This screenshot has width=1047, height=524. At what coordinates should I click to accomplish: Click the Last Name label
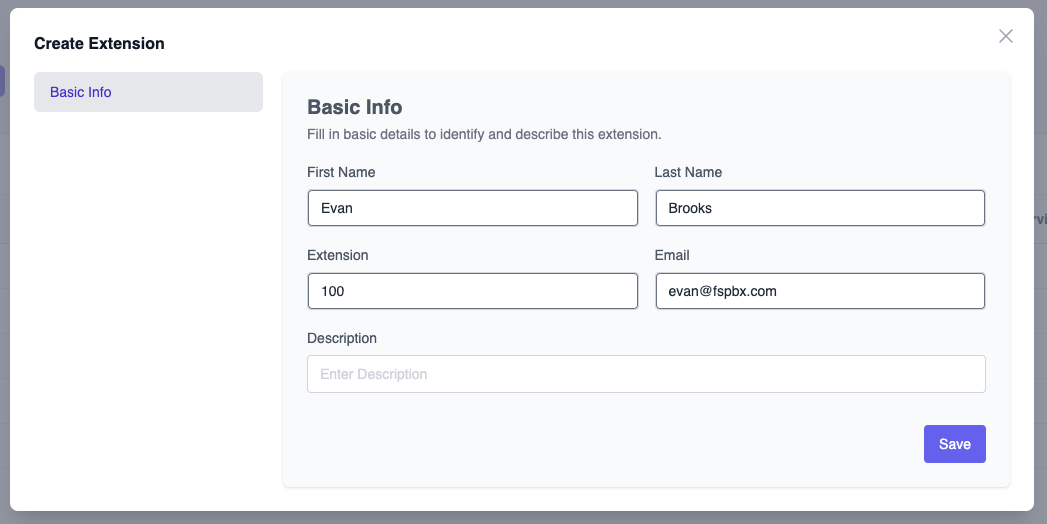pyautogui.click(x=688, y=172)
